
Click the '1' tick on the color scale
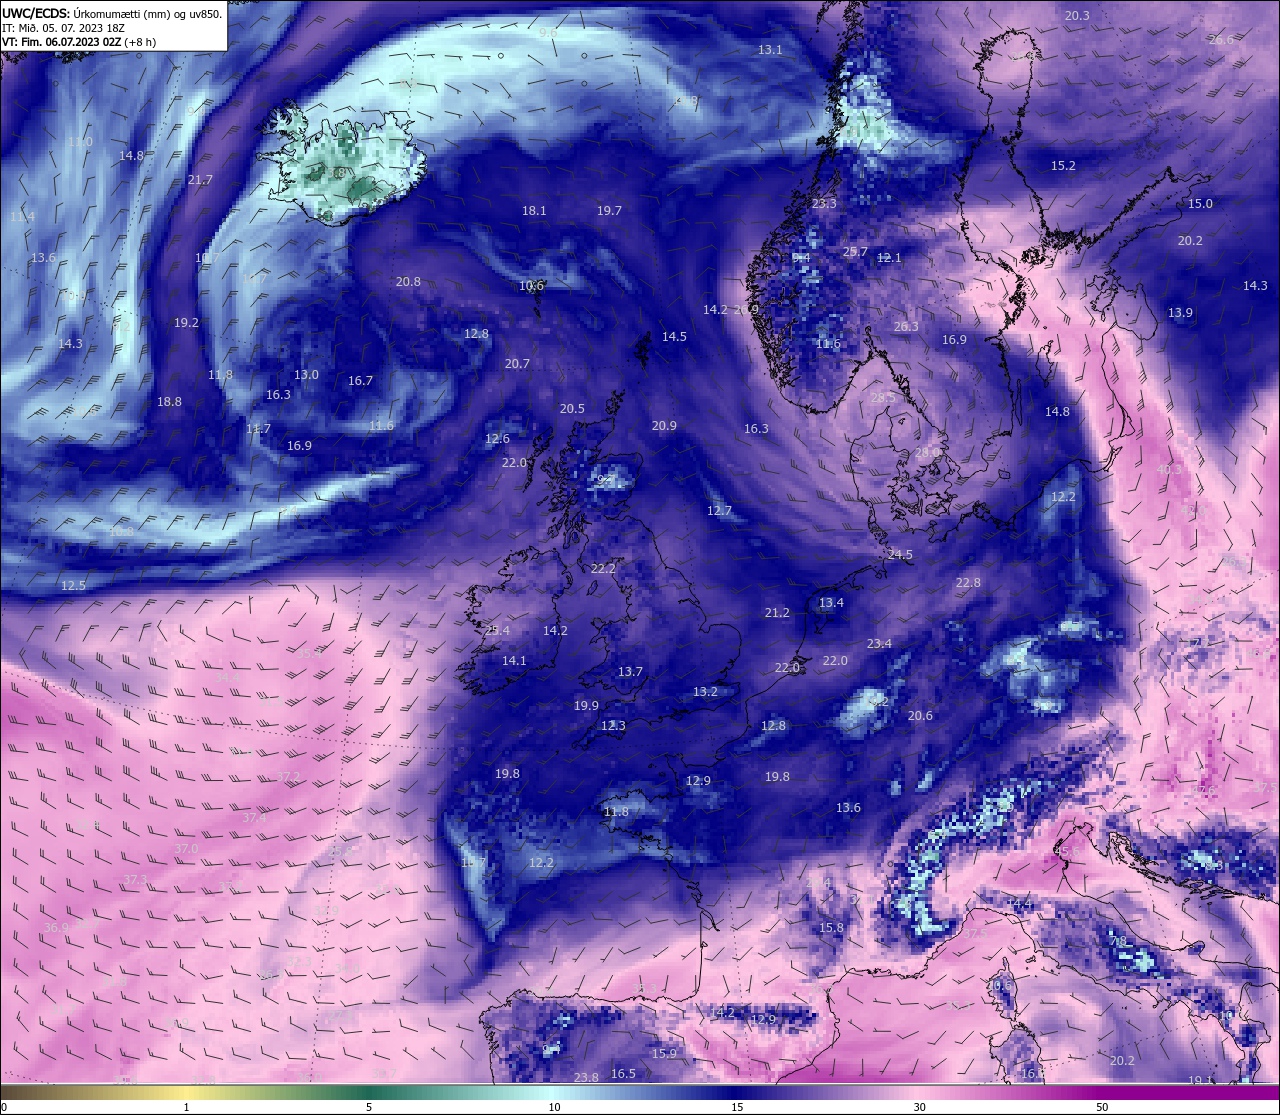tap(187, 1107)
